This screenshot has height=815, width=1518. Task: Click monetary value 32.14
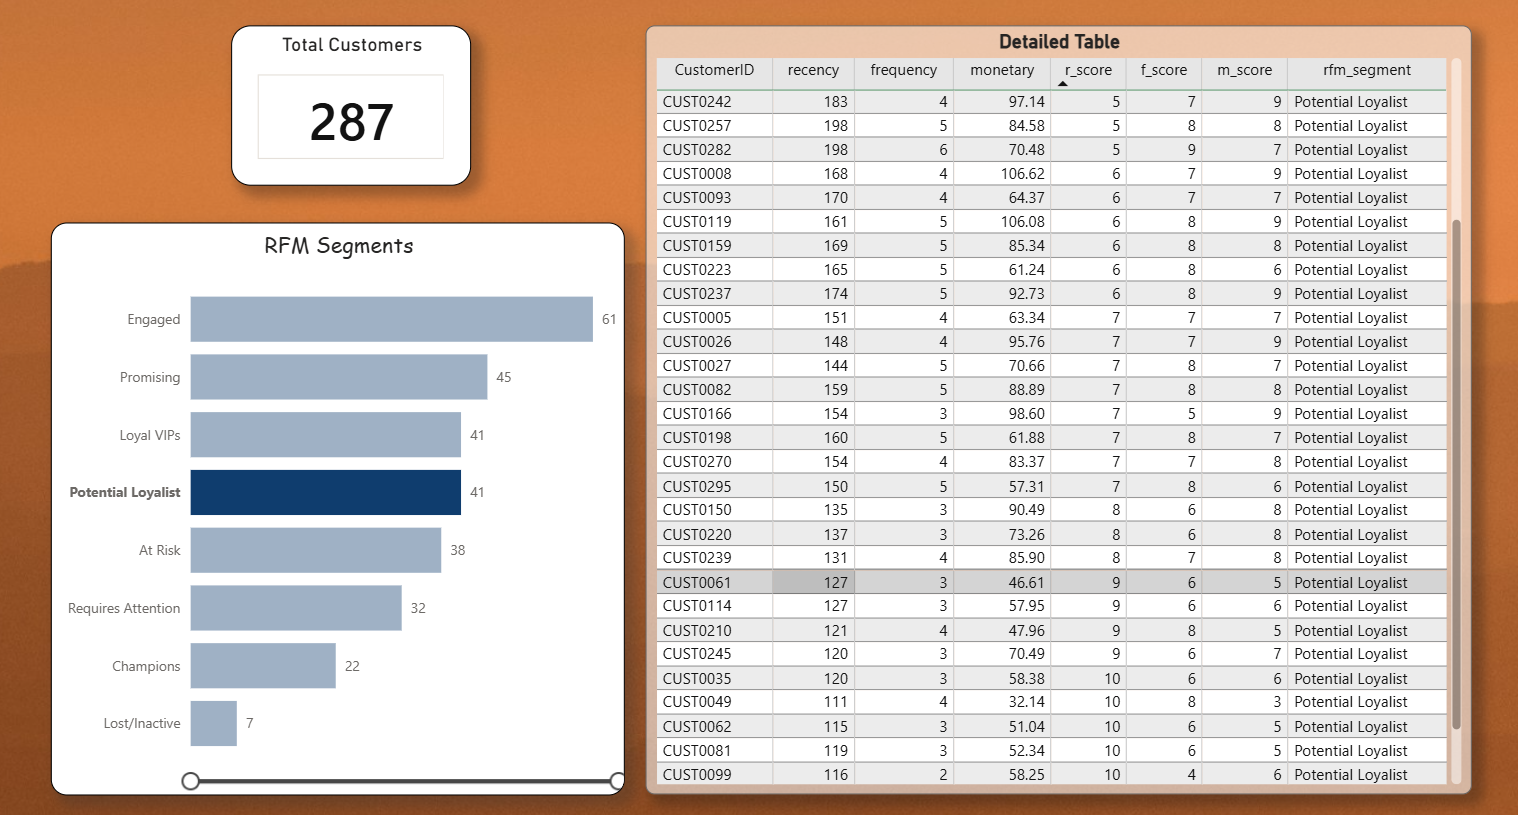tap(1027, 702)
